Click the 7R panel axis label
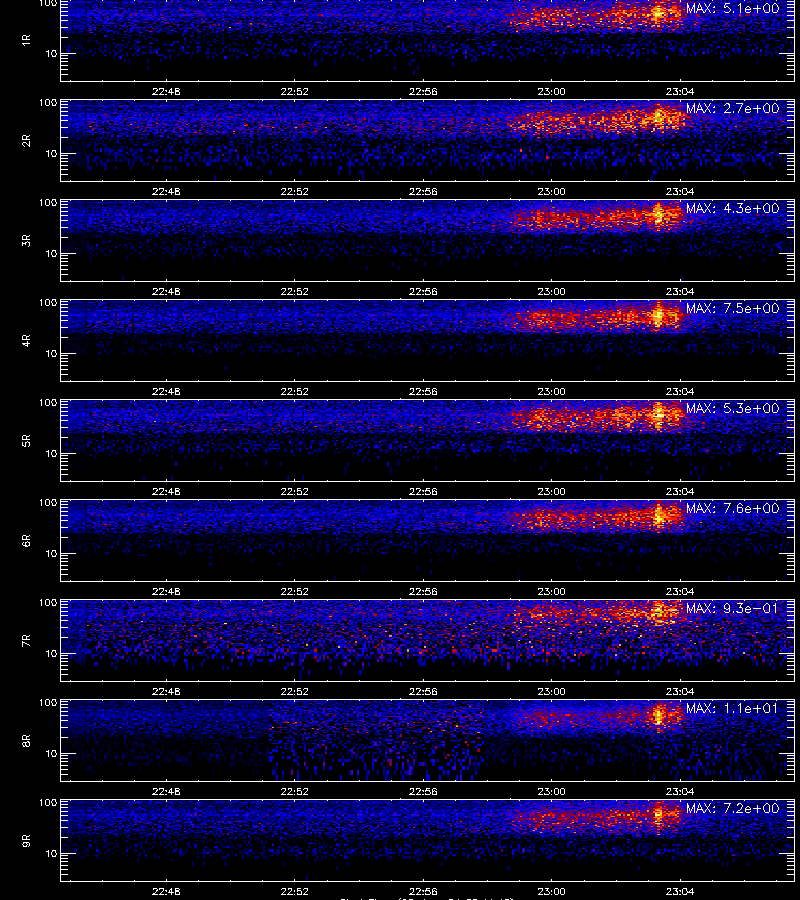Image resolution: width=800 pixels, height=900 pixels. pyautogui.click(x=26, y=641)
